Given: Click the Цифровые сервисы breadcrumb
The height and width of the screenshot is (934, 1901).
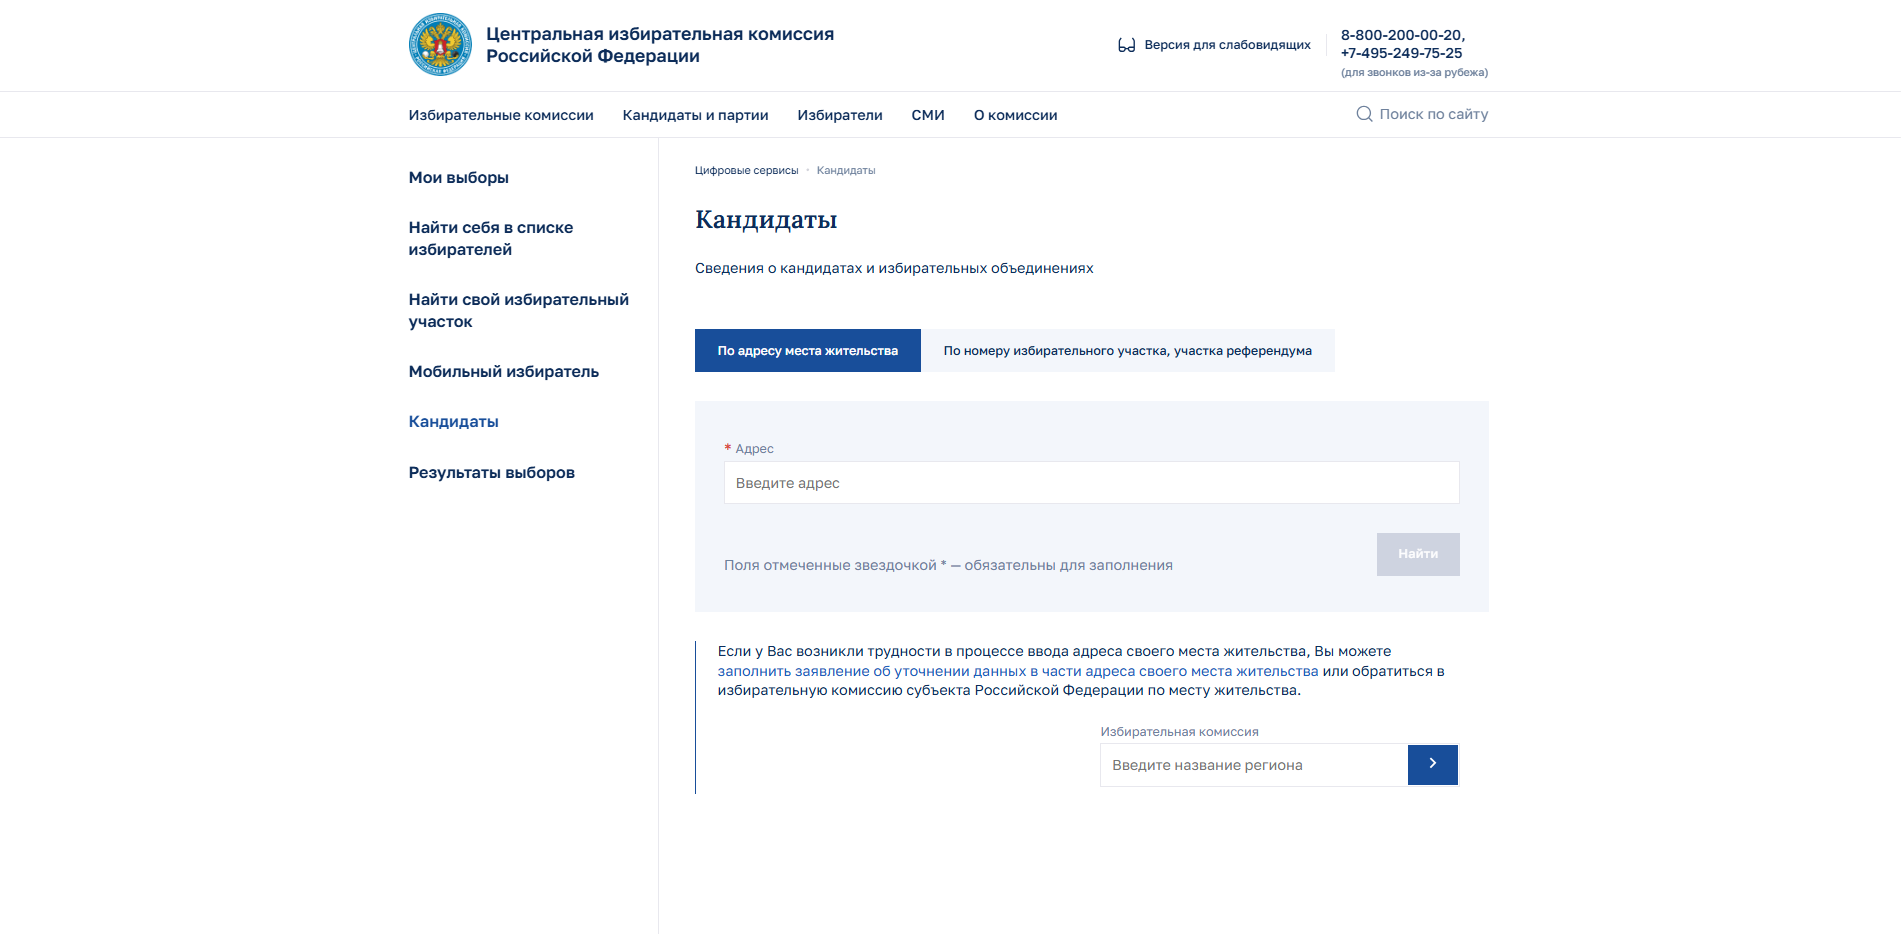Looking at the screenshot, I should click(746, 170).
